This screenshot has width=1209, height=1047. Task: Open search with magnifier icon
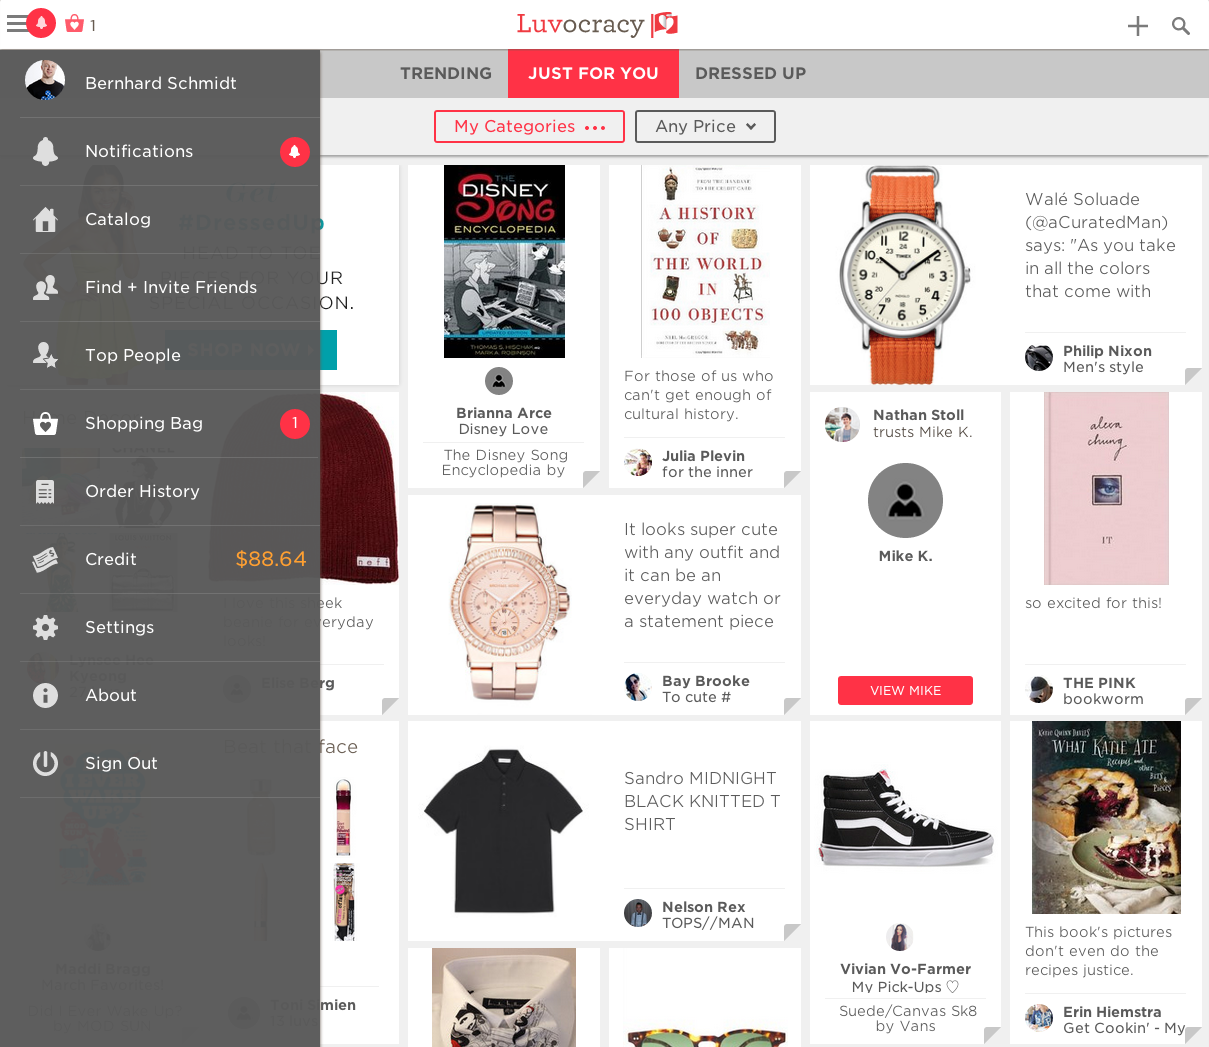(1181, 26)
